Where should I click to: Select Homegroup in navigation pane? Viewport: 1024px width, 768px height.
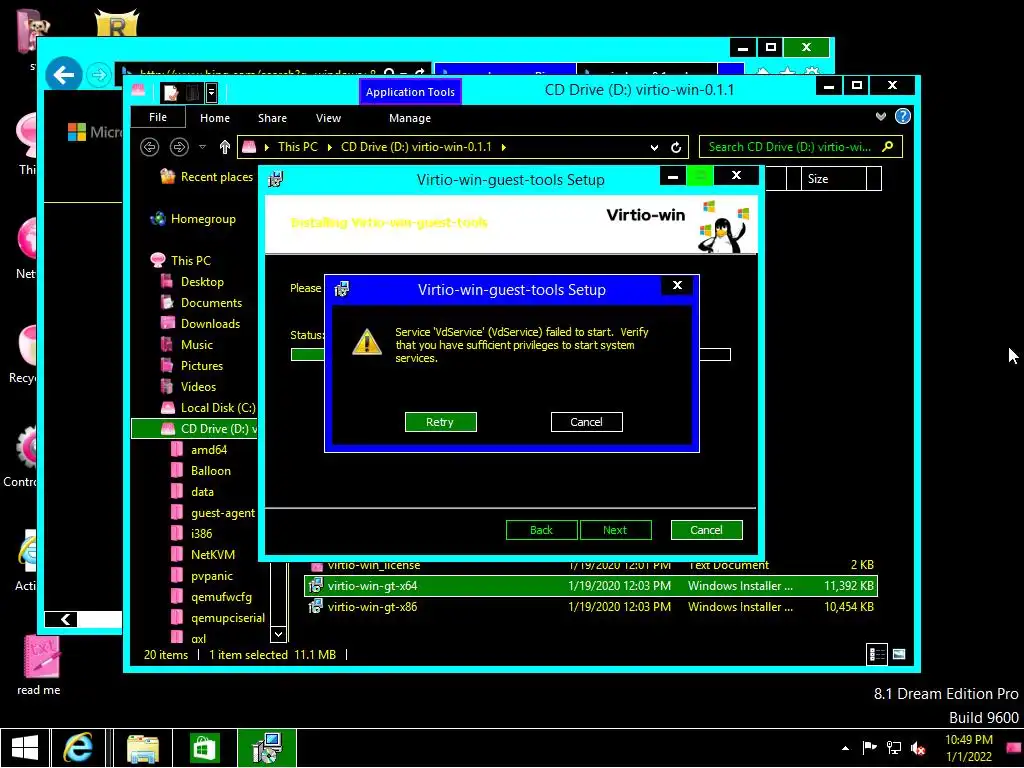[x=193, y=219]
